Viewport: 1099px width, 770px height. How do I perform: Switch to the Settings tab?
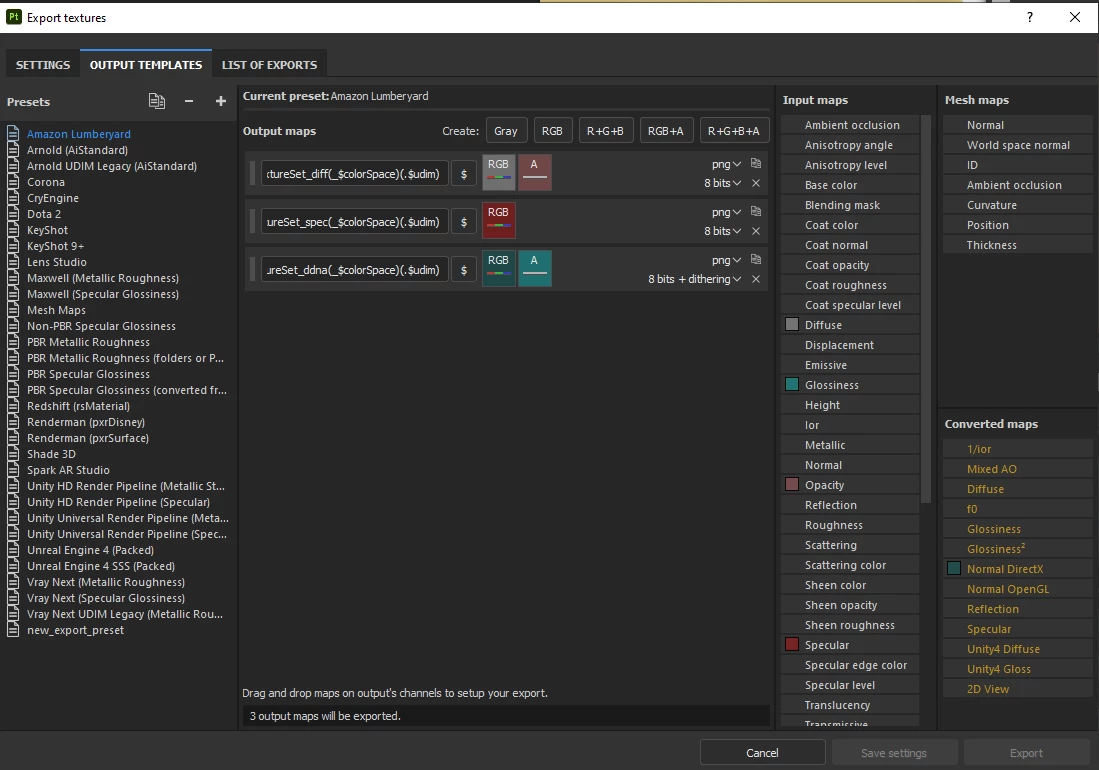click(43, 64)
